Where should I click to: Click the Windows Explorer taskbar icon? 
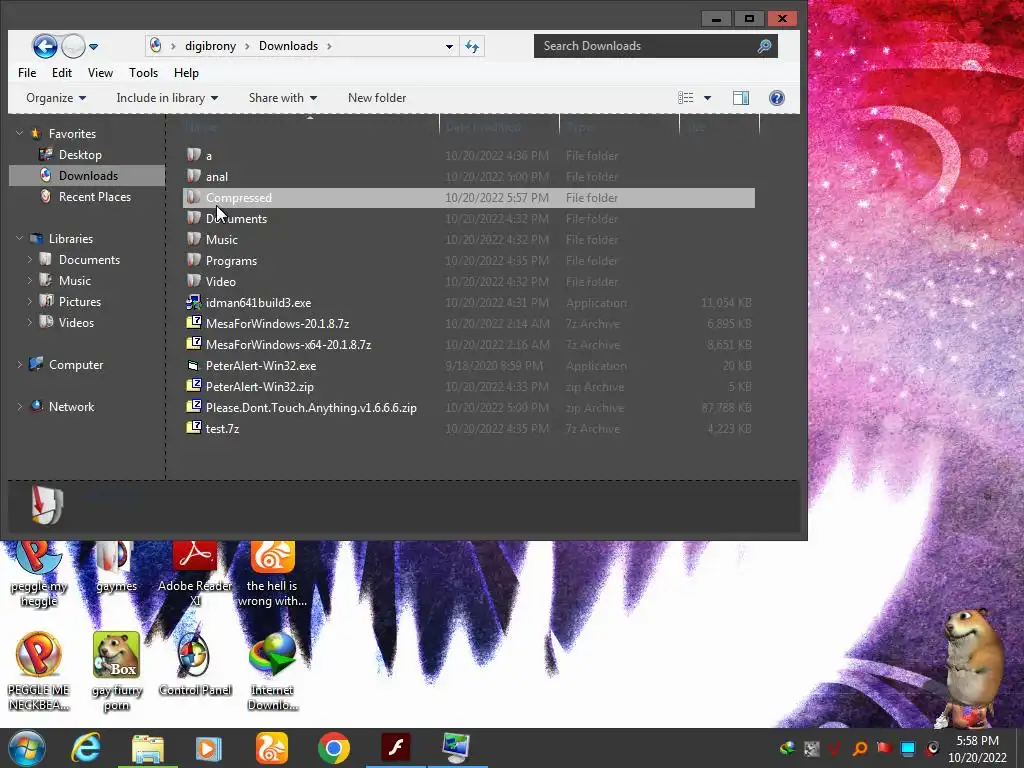click(148, 748)
